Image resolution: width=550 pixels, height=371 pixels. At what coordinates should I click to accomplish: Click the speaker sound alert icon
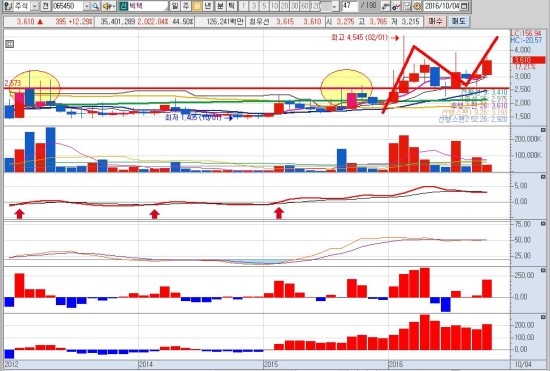point(109,6)
